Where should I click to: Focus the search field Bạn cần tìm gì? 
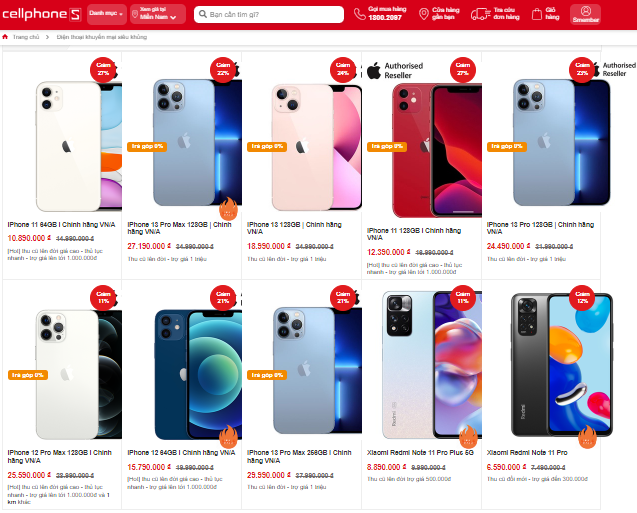pyautogui.click(x=269, y=14)
